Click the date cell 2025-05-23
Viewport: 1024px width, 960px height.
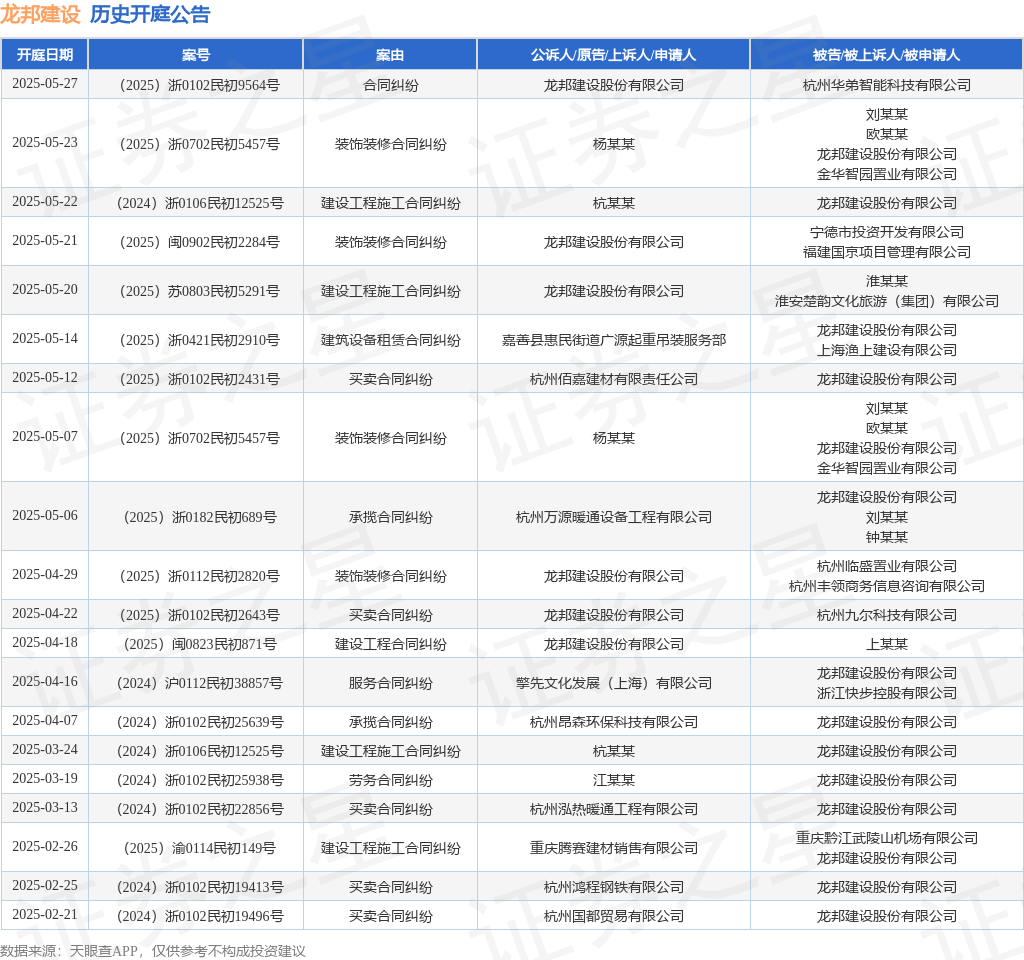[44, 143]
